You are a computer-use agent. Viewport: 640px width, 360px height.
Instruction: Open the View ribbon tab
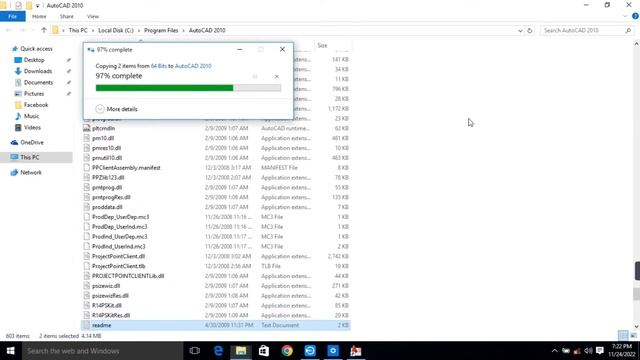pyautogui.click(x=93, y=16)
